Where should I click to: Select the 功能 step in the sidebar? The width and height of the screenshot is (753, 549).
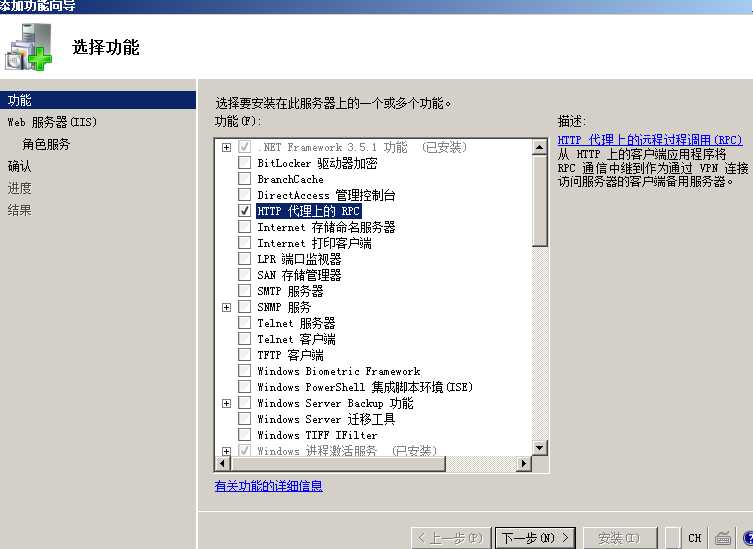[x=97, y=100]
